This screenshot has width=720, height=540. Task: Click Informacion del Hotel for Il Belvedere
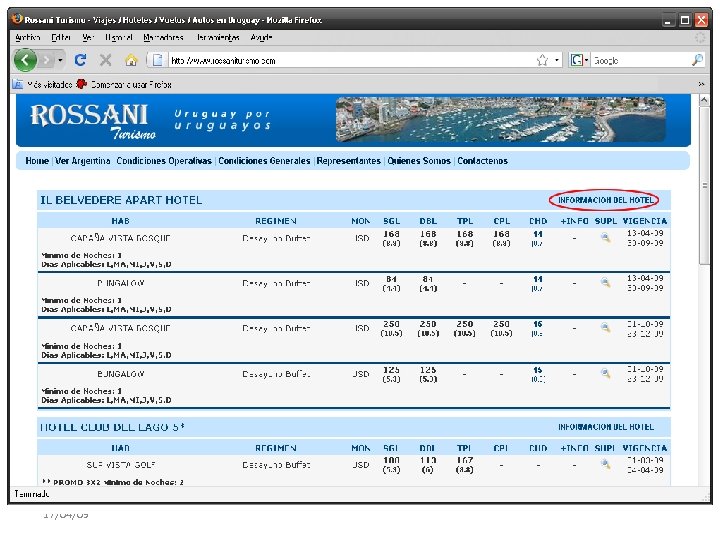tap(605, 200)
